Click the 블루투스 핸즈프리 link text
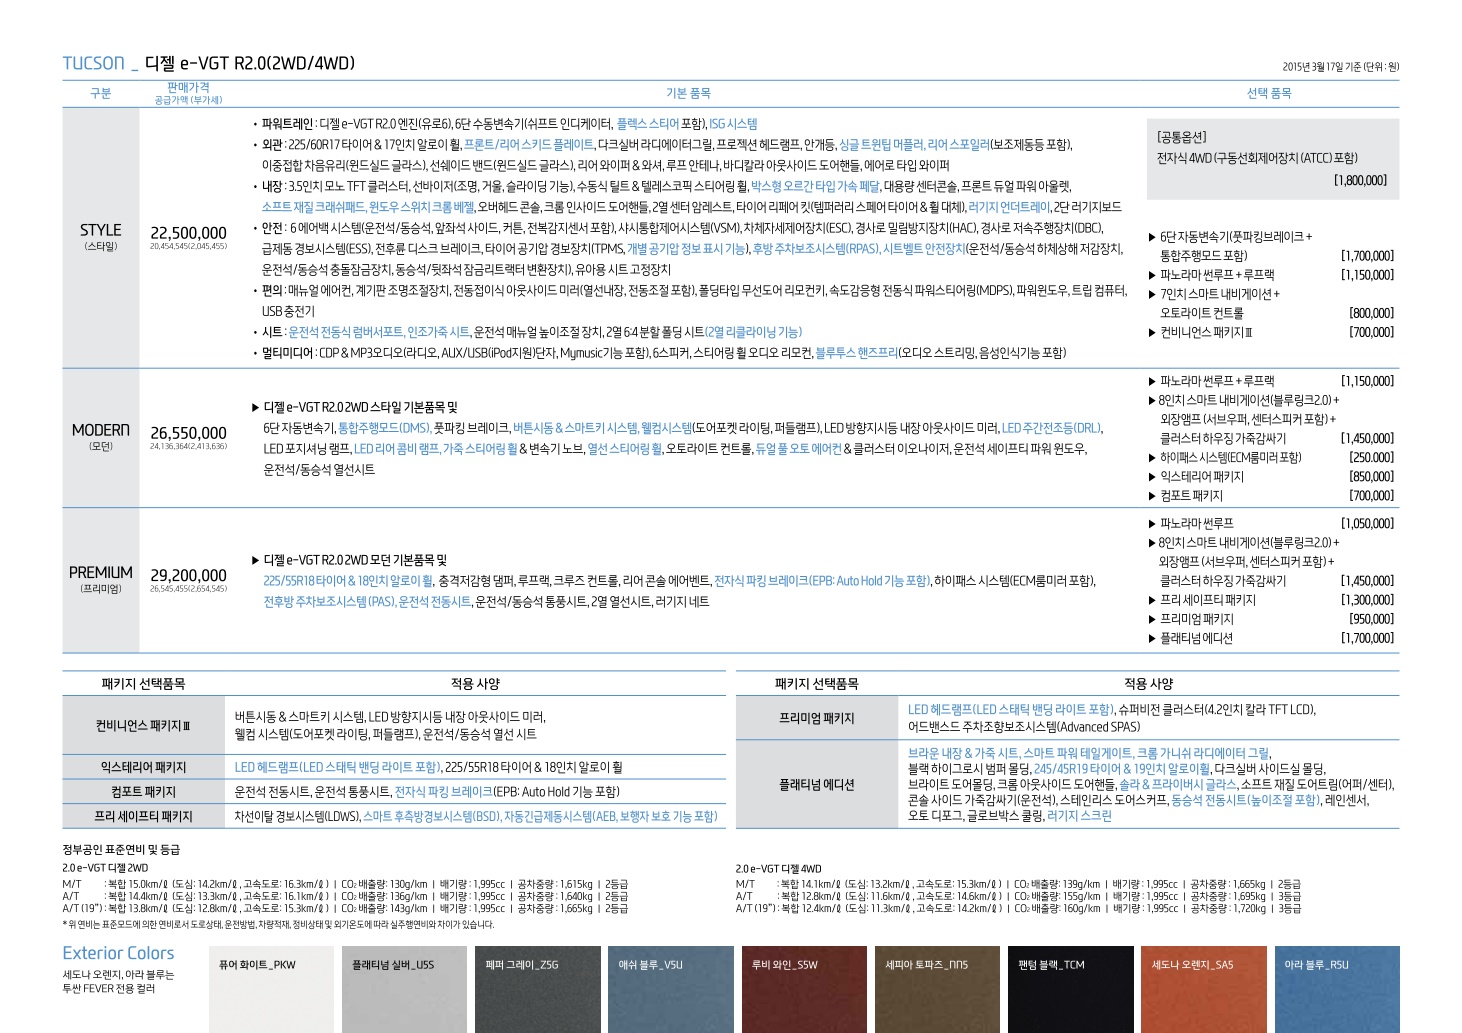Image resolution: width=1462 pixels, height=1033 pixels. click(x=855, y=353)
